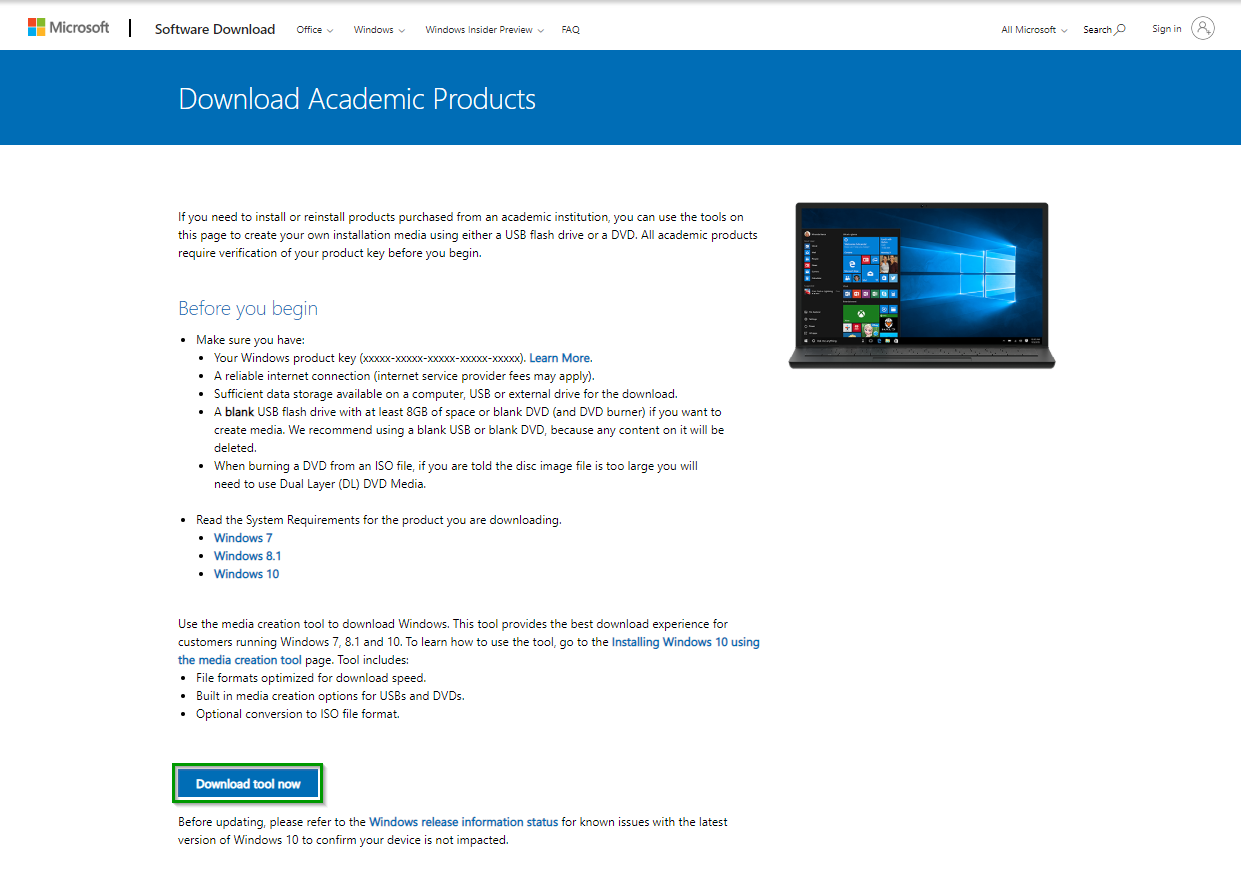Expand the All Microsoft menu
This screenshot has width=1241, height=869.
tap(1034, 30)
